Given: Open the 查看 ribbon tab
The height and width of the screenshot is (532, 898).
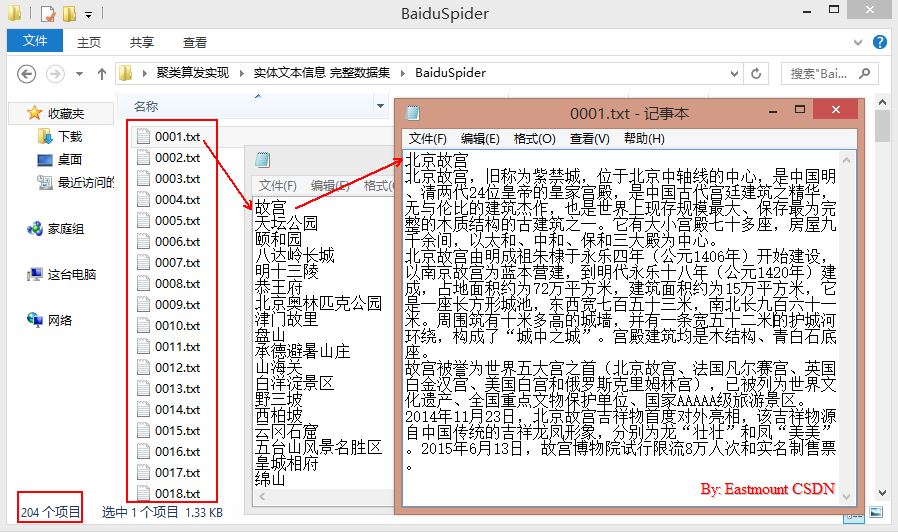Looking at the screenshot, I should point(195,42).
